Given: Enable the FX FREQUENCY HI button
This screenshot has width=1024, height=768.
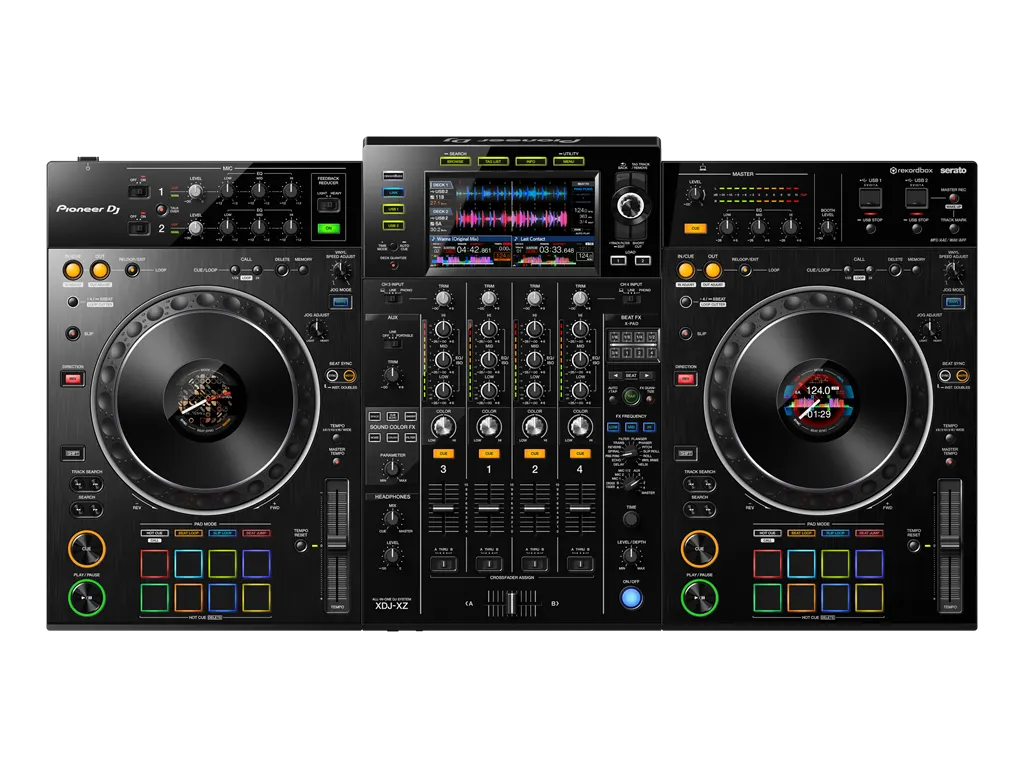Looking at the screenshot, I should click(x=649, y=426).
